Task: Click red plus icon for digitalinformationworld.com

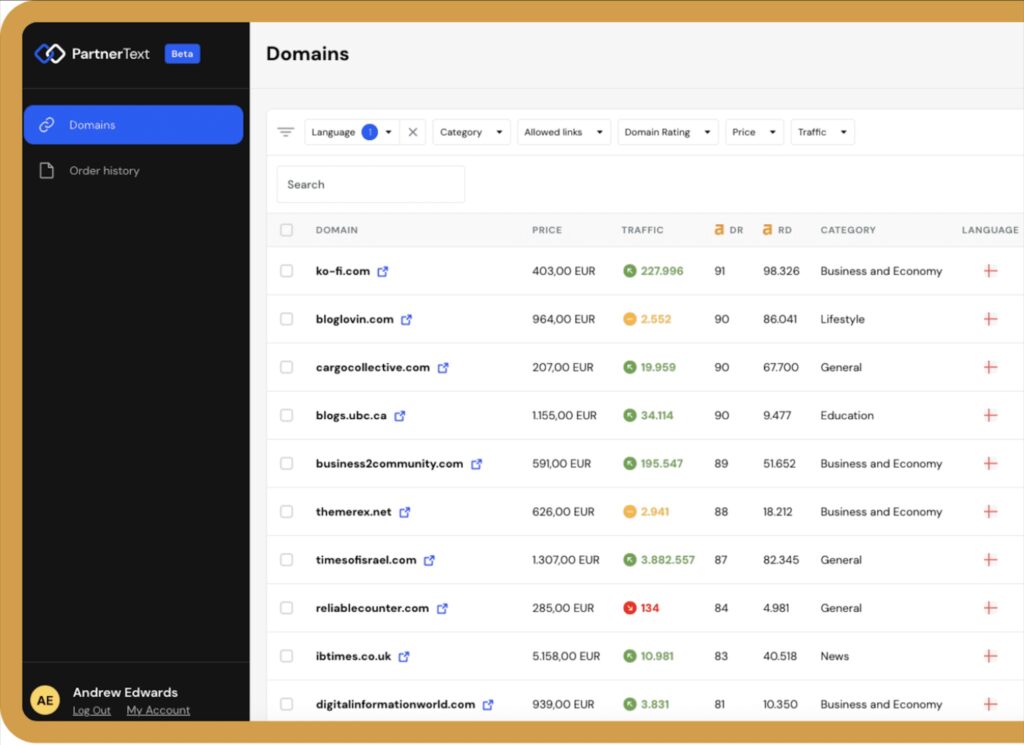Action: point(991,704)
